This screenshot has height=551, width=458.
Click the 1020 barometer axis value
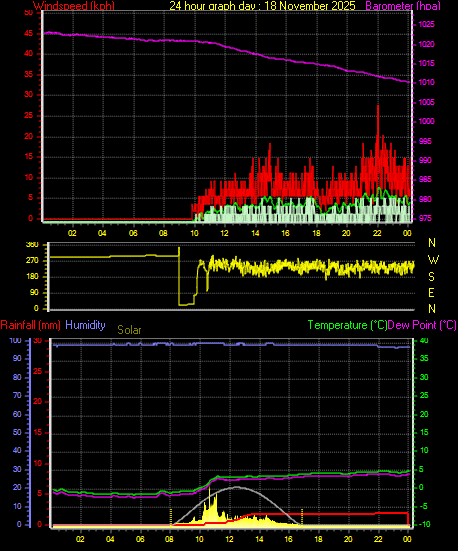pos(426,44)
